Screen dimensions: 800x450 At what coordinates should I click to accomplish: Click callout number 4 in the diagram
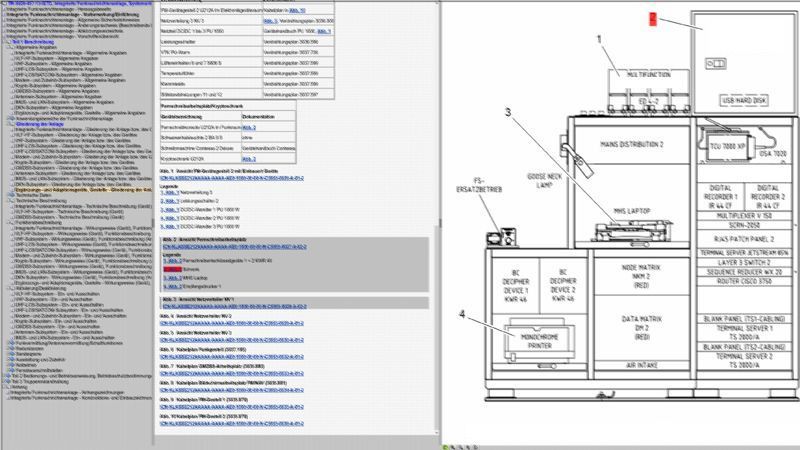(x=462, y=314)
